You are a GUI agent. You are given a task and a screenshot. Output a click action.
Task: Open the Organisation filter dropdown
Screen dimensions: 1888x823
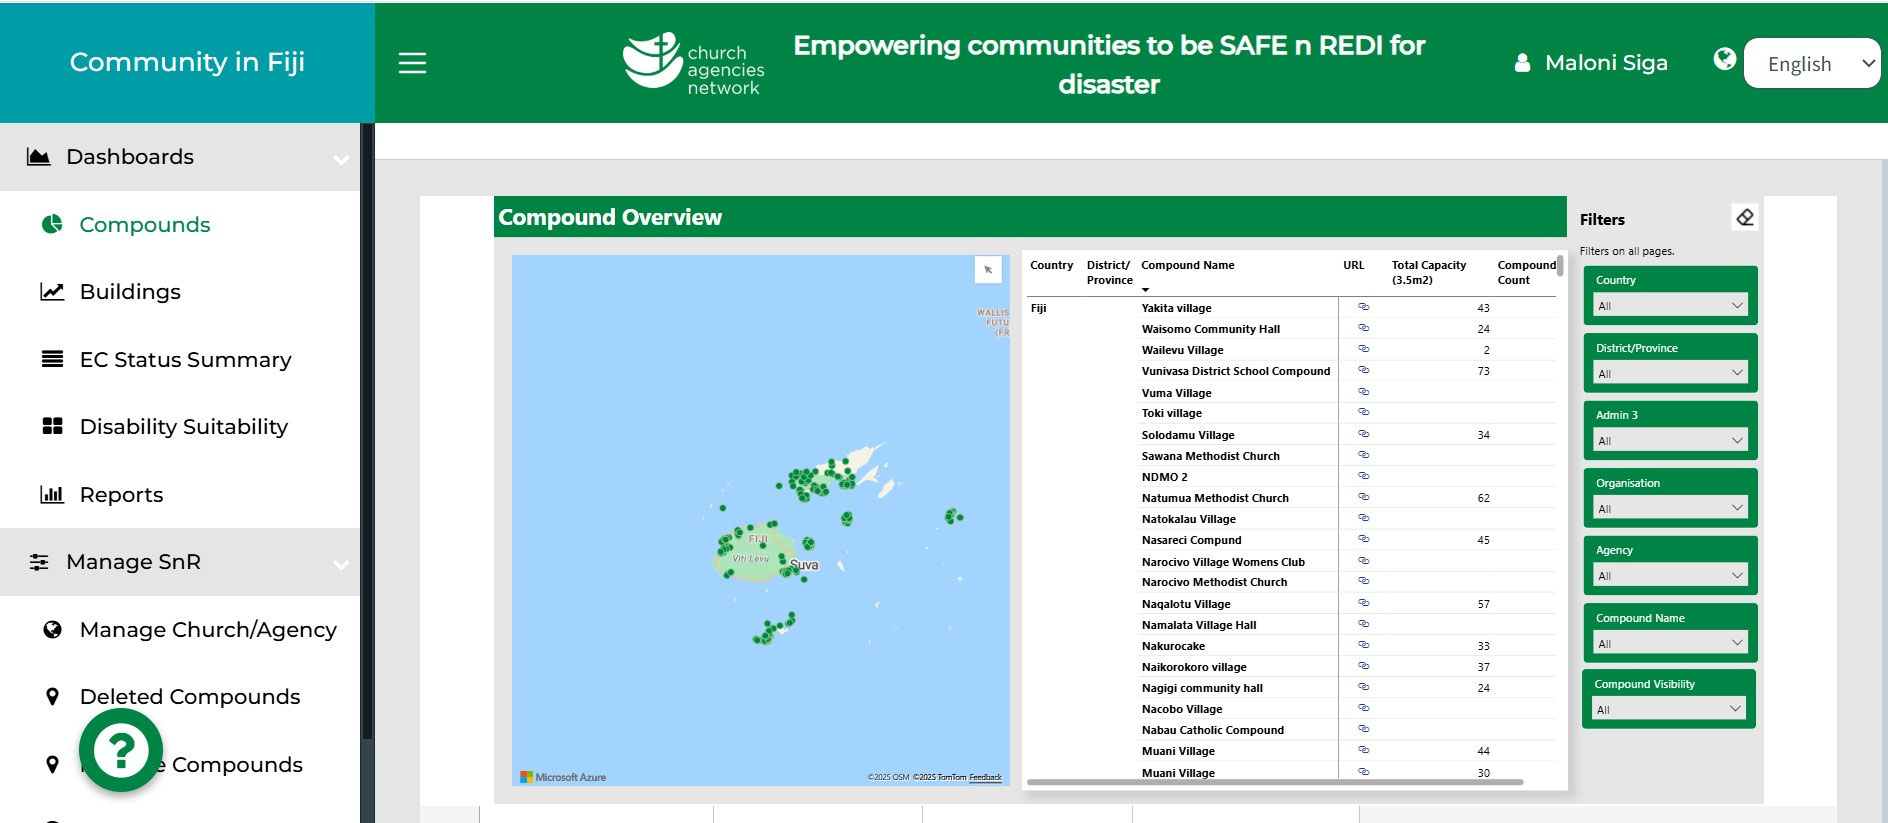pos(1669,508)
